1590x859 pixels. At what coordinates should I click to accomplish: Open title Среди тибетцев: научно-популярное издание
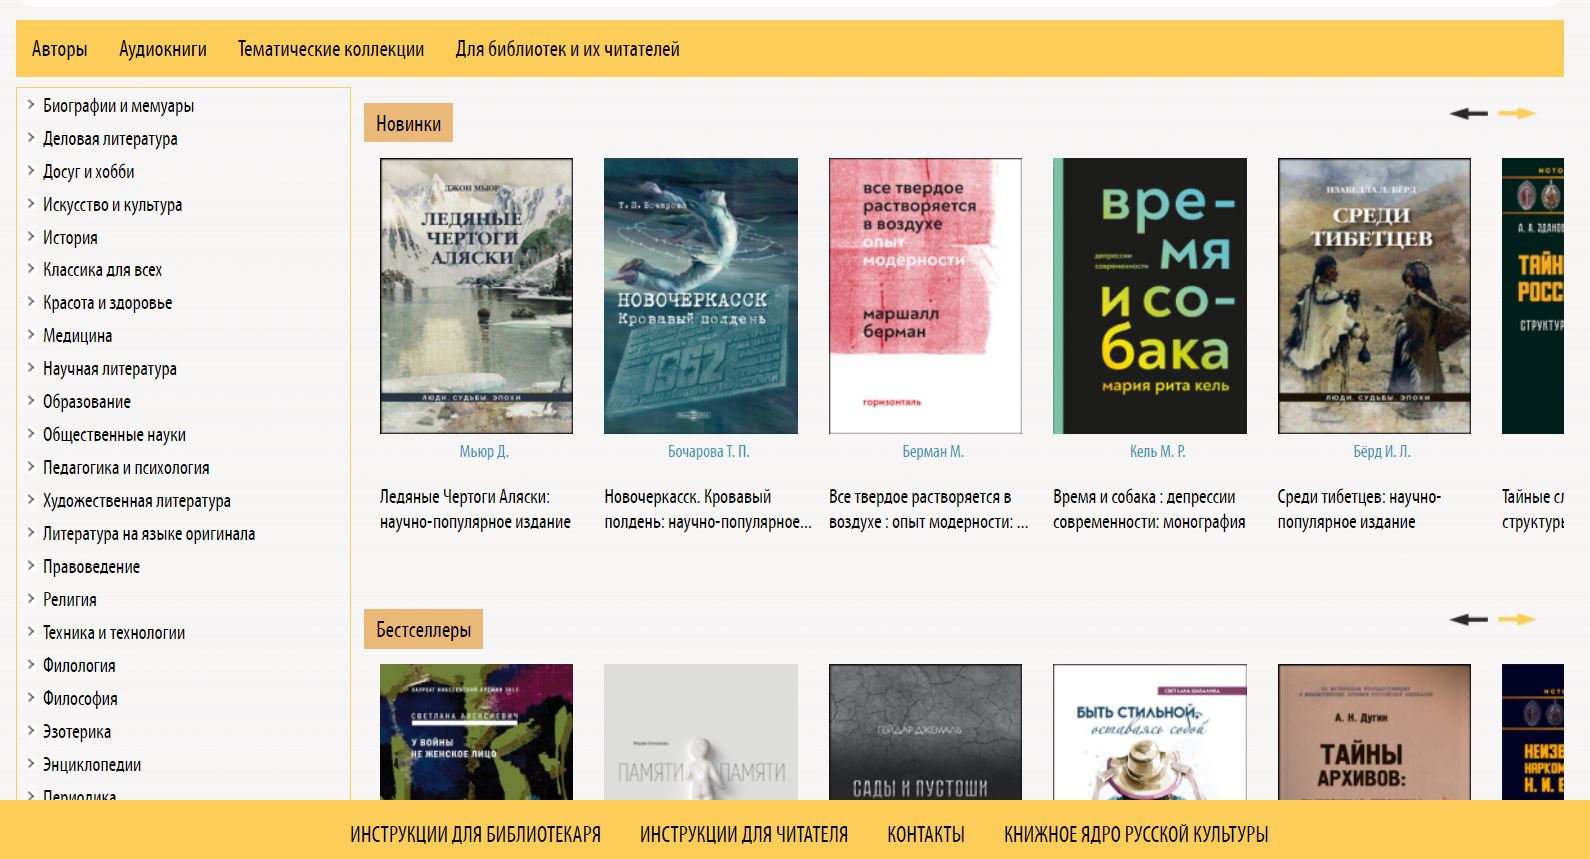[x=1359, y=510]
